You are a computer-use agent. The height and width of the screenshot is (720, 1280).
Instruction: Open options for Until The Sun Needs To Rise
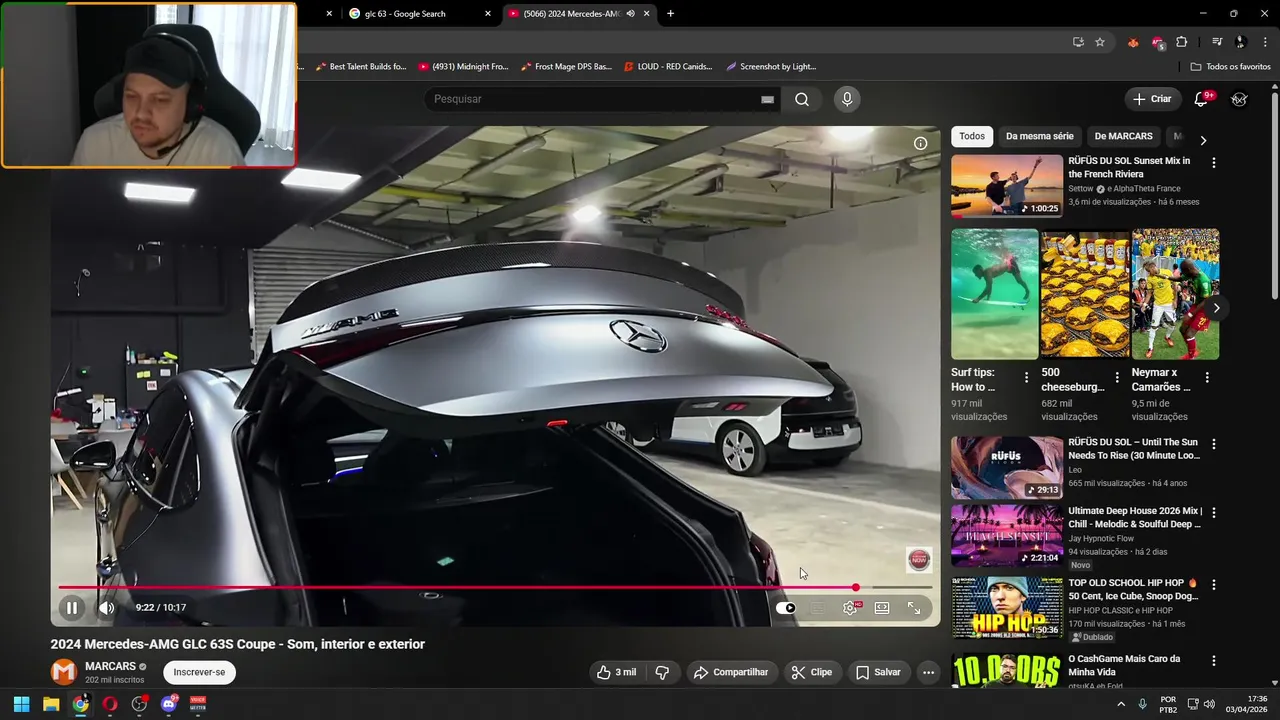1214,444
